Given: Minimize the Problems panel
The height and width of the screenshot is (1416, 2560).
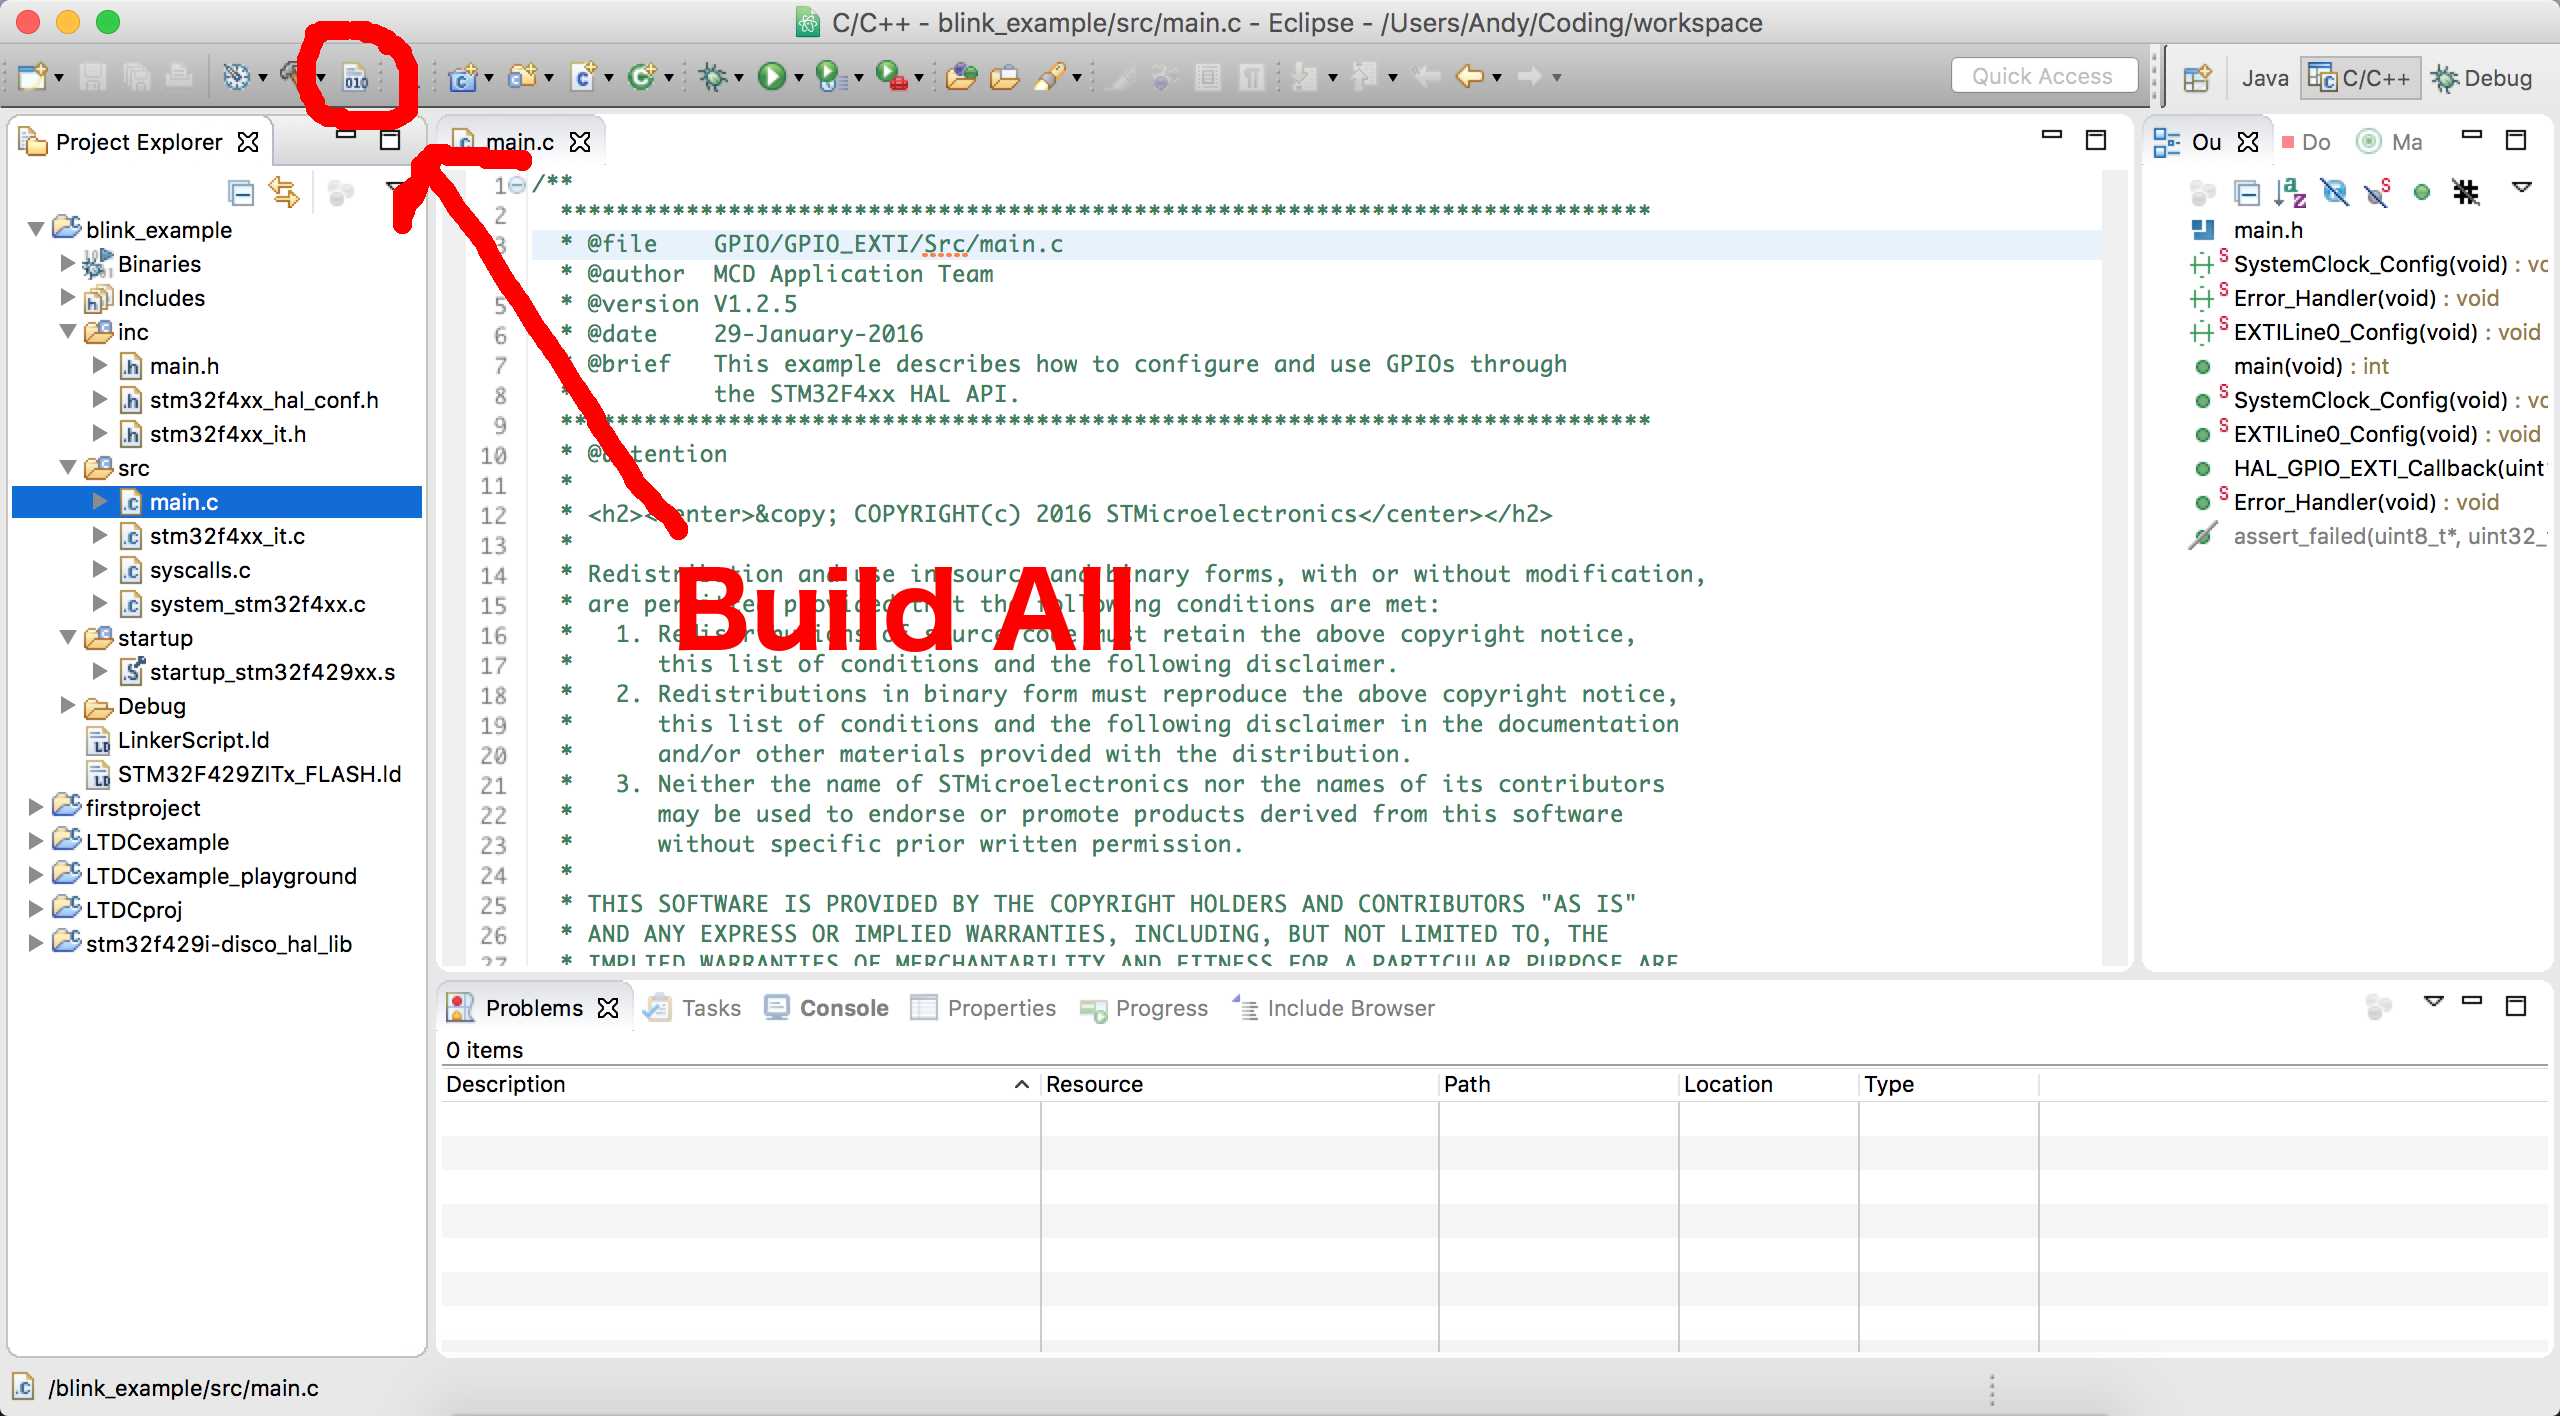Looking at the screenshot, I should (x=2472, y=1000).
